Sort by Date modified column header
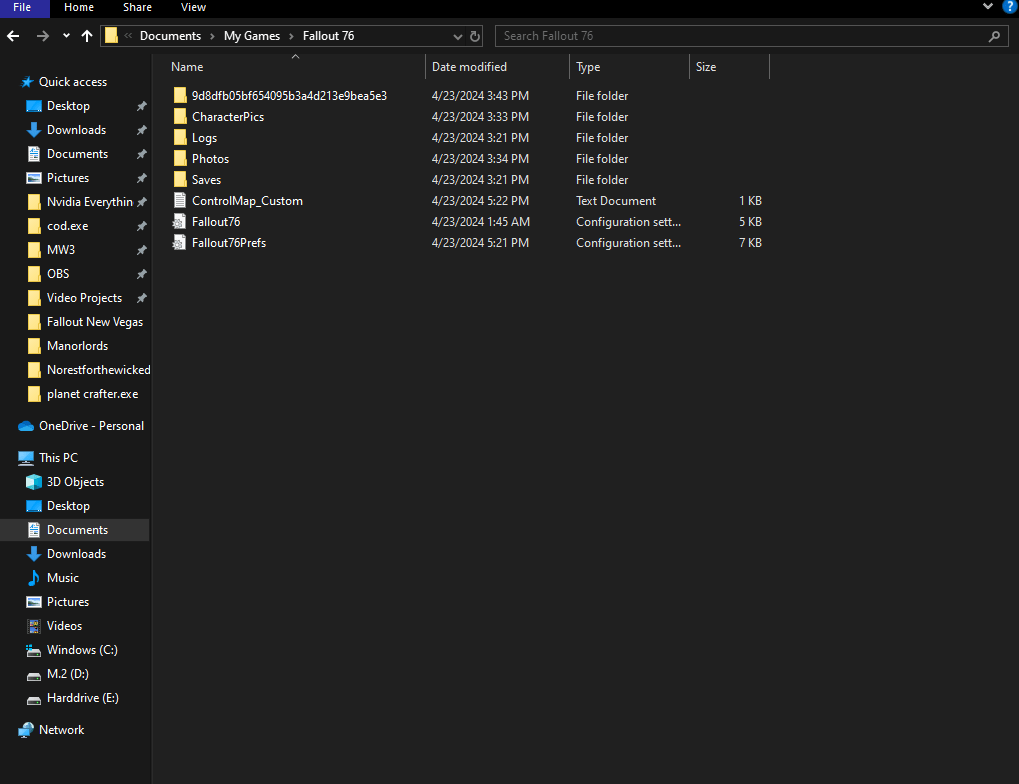 (469, 67)
